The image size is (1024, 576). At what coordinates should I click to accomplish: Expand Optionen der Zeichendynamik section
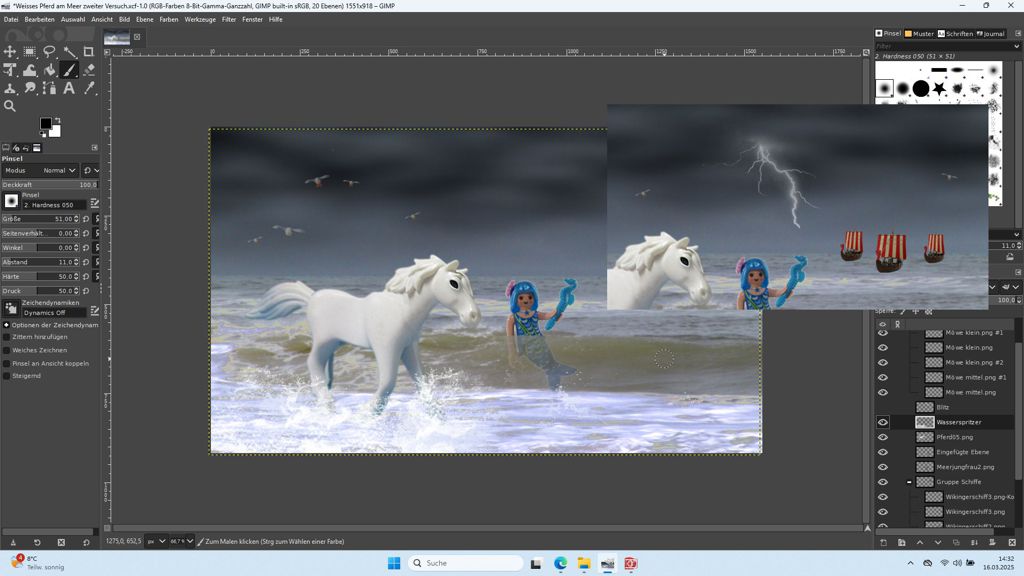(x=7, y=325)
